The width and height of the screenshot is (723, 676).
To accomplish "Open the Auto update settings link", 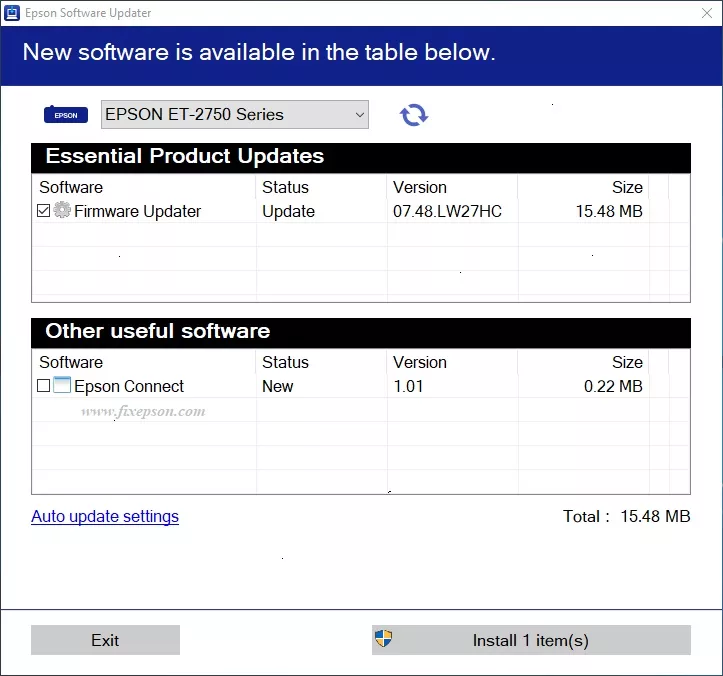I will tap(105, 517).
